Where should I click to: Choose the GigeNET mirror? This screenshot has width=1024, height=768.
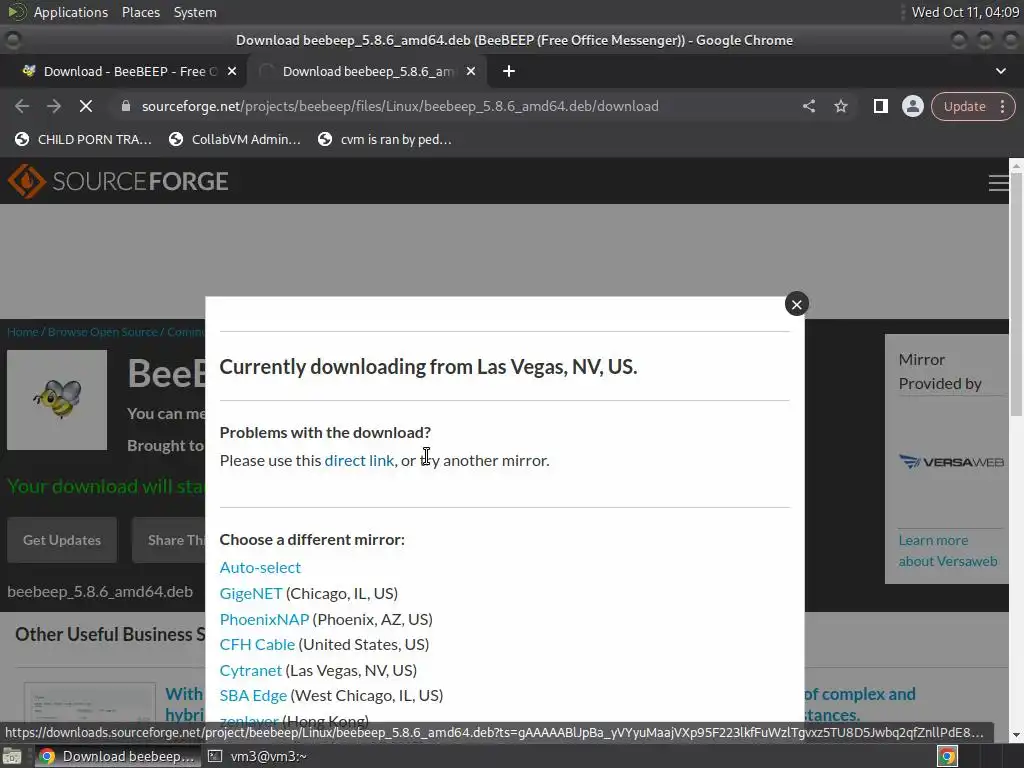click(251, 594)
